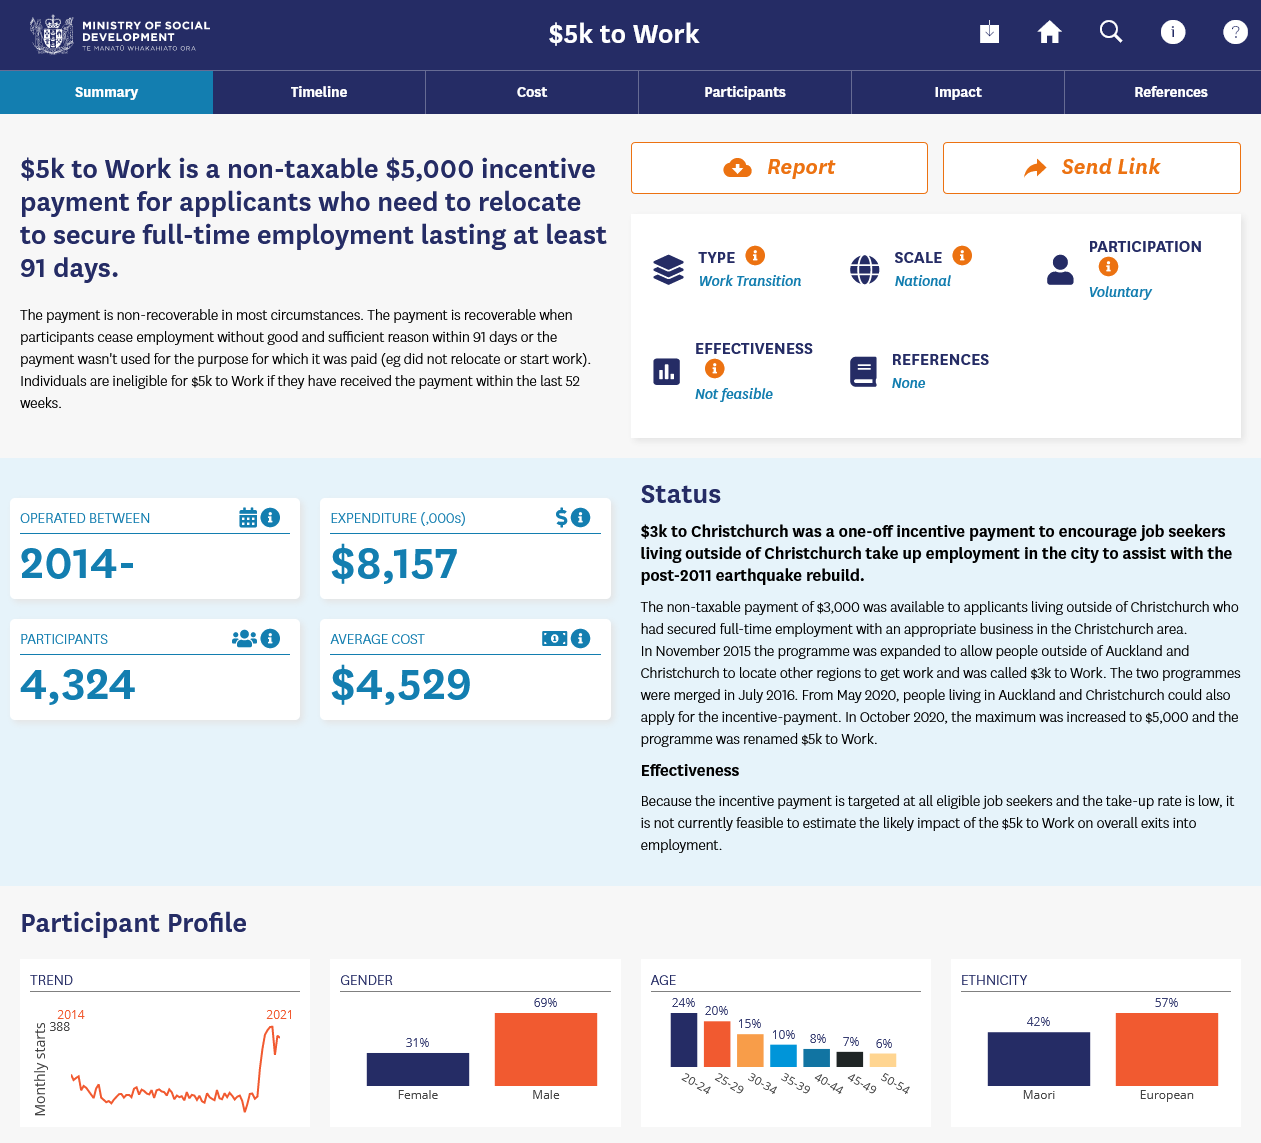Go to home via house icon

(1049, 33)
